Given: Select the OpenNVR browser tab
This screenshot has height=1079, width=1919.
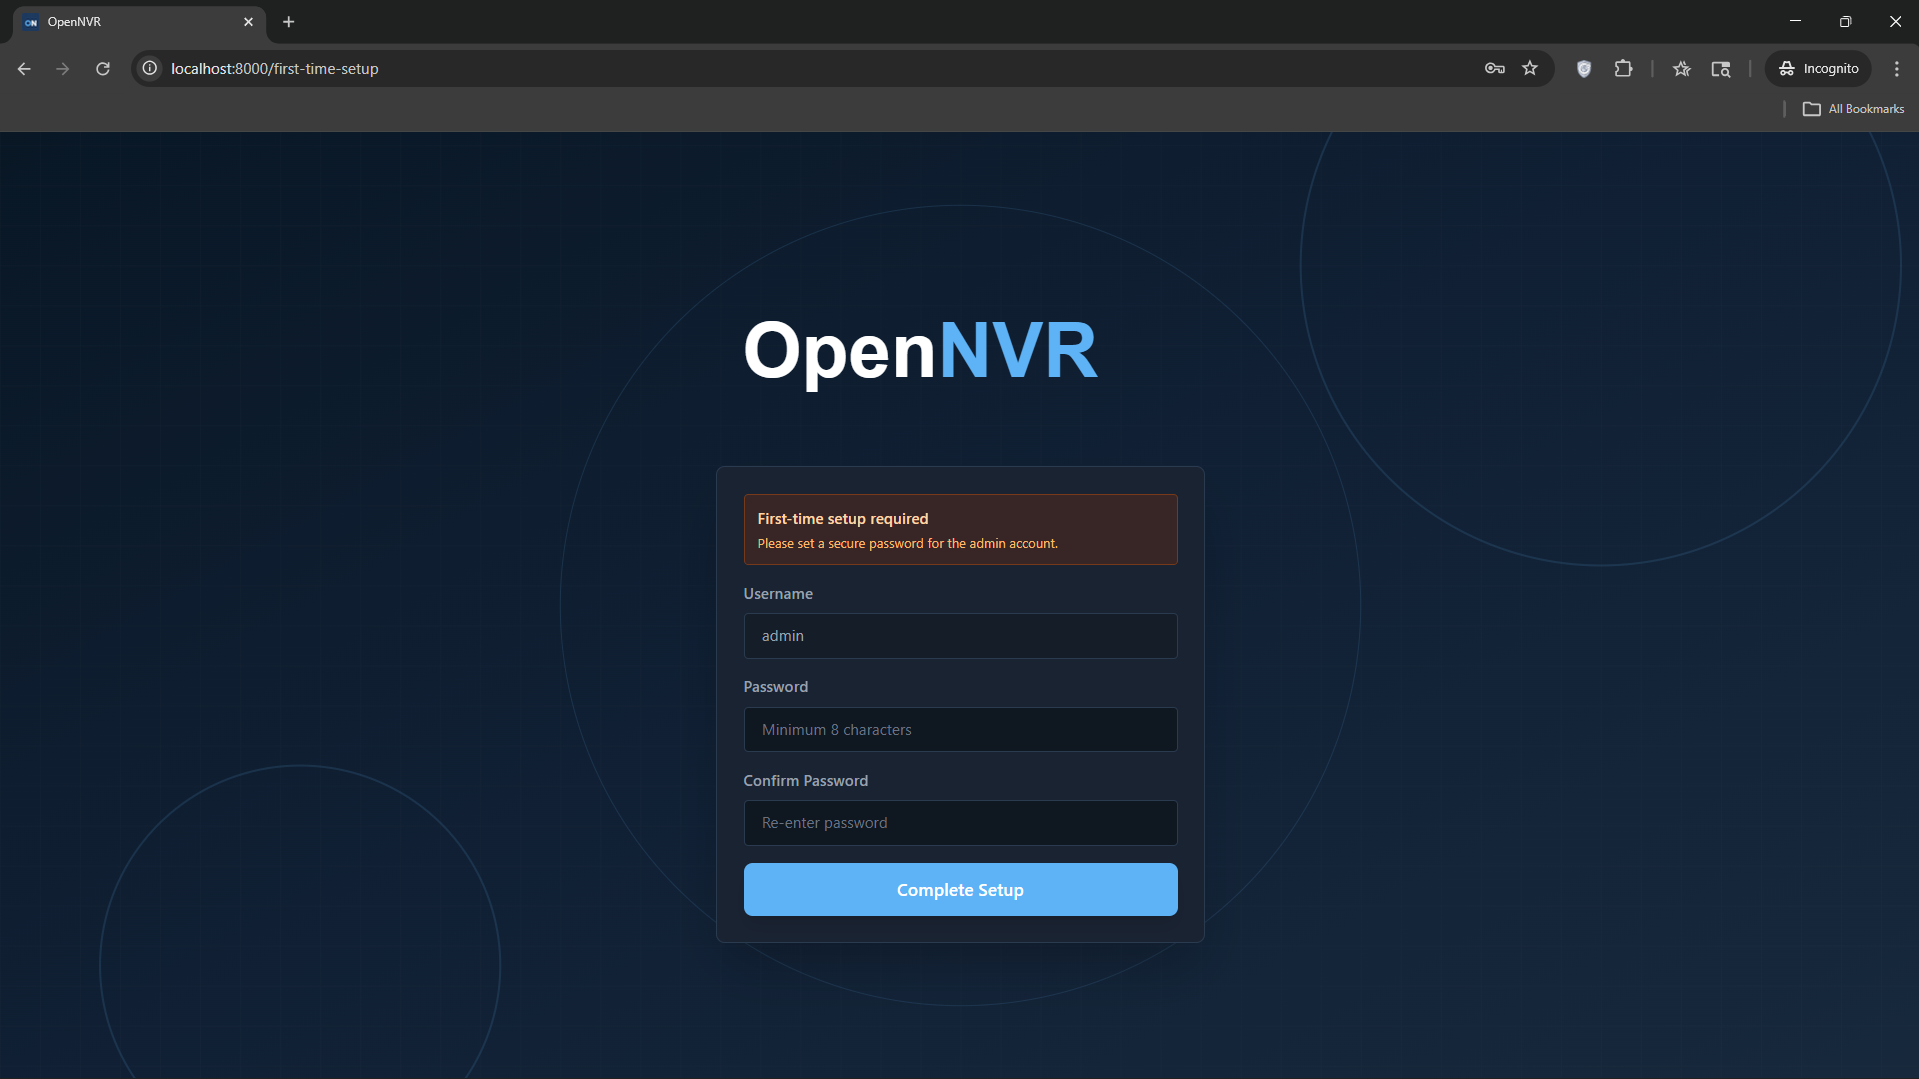Looking at the screenshot, I should pyautogui.click(x=140, y=22).
